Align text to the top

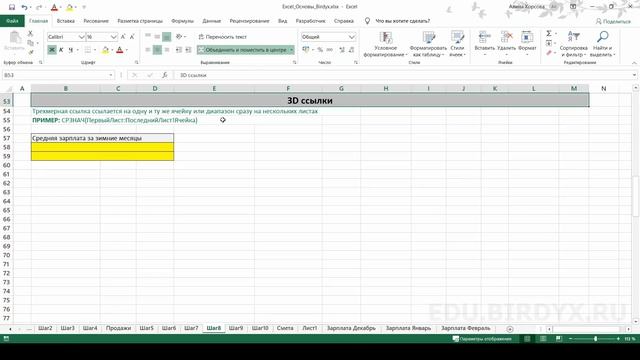(148, 37)
